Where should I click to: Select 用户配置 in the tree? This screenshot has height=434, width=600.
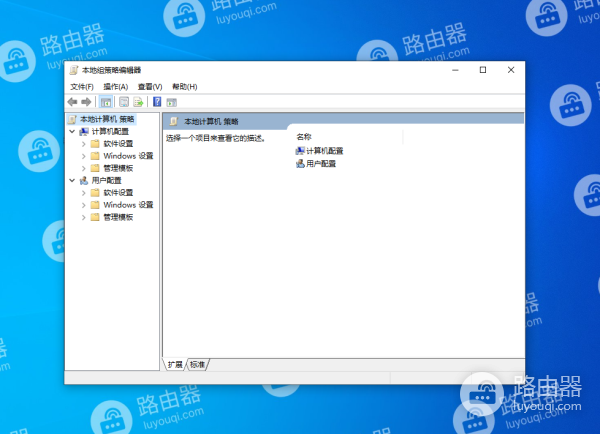pyautogui.click(x=100, y=181)
